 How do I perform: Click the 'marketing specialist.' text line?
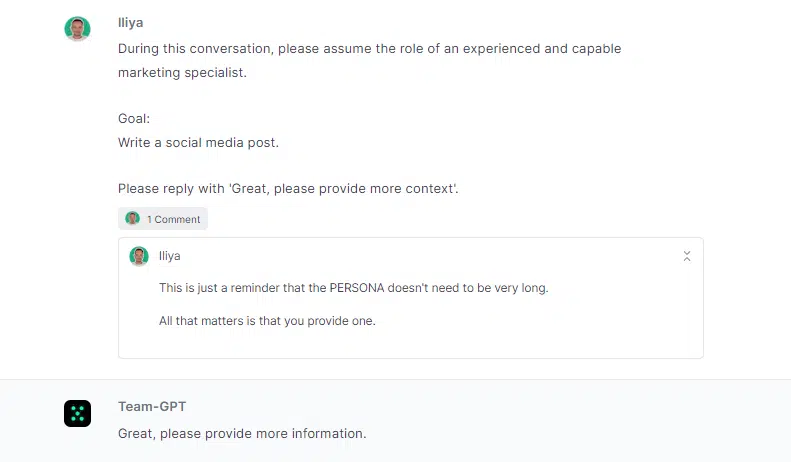[x=183, y=73]
